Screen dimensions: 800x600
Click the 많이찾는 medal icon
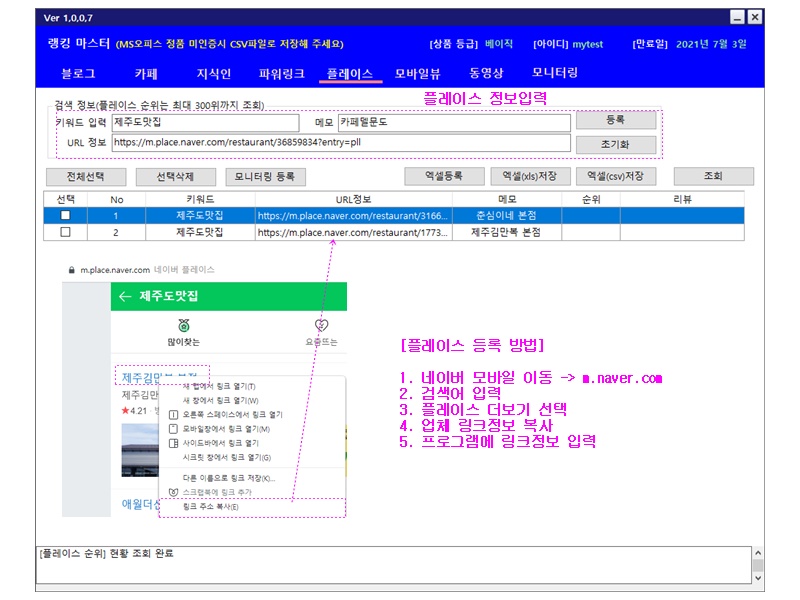point(184,325)
